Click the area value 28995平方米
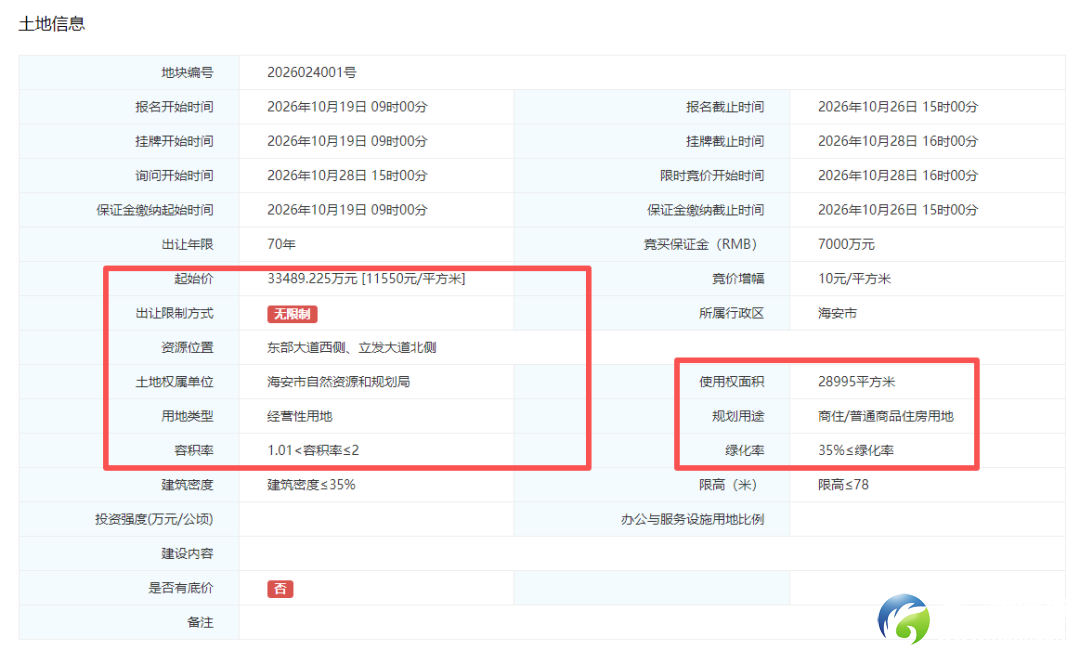The height and width of the screenshot is (650, 1080). 857,382
